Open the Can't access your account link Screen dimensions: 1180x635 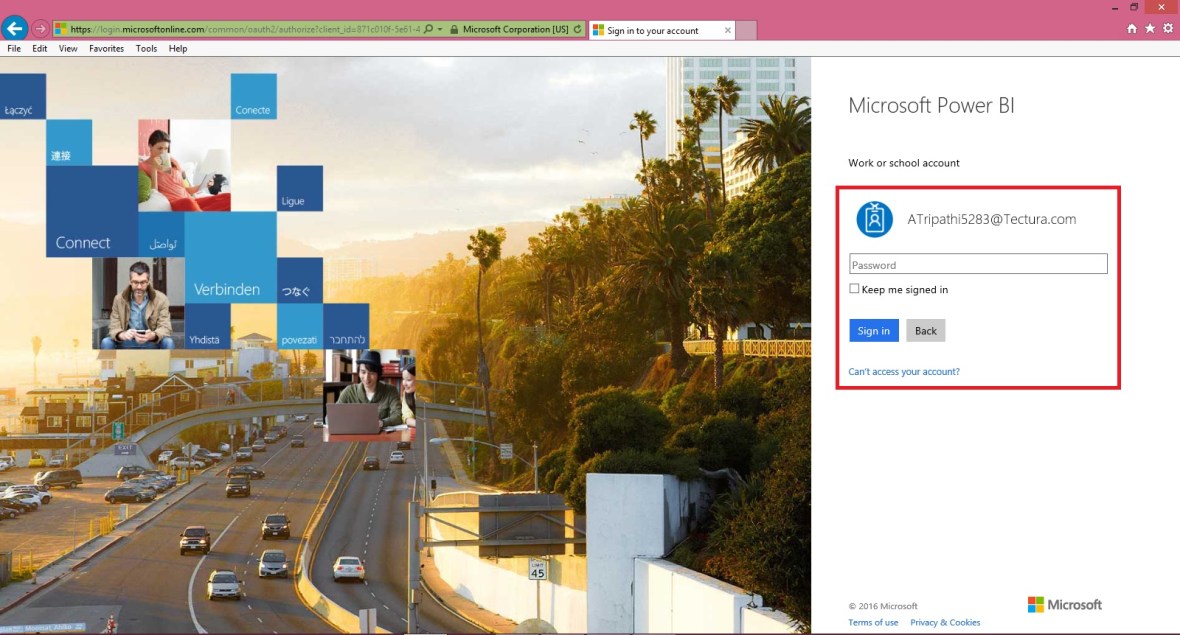point(904,371)
